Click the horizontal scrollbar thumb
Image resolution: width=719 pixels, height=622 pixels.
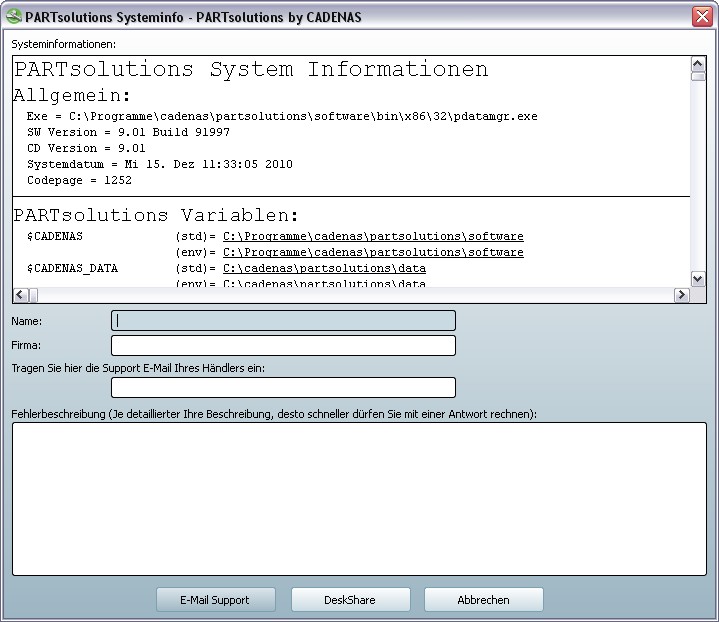(x=33, y=295)
